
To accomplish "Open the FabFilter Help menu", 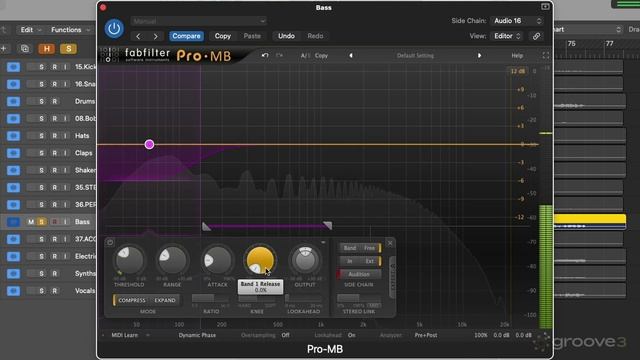I will coord(517,56).
